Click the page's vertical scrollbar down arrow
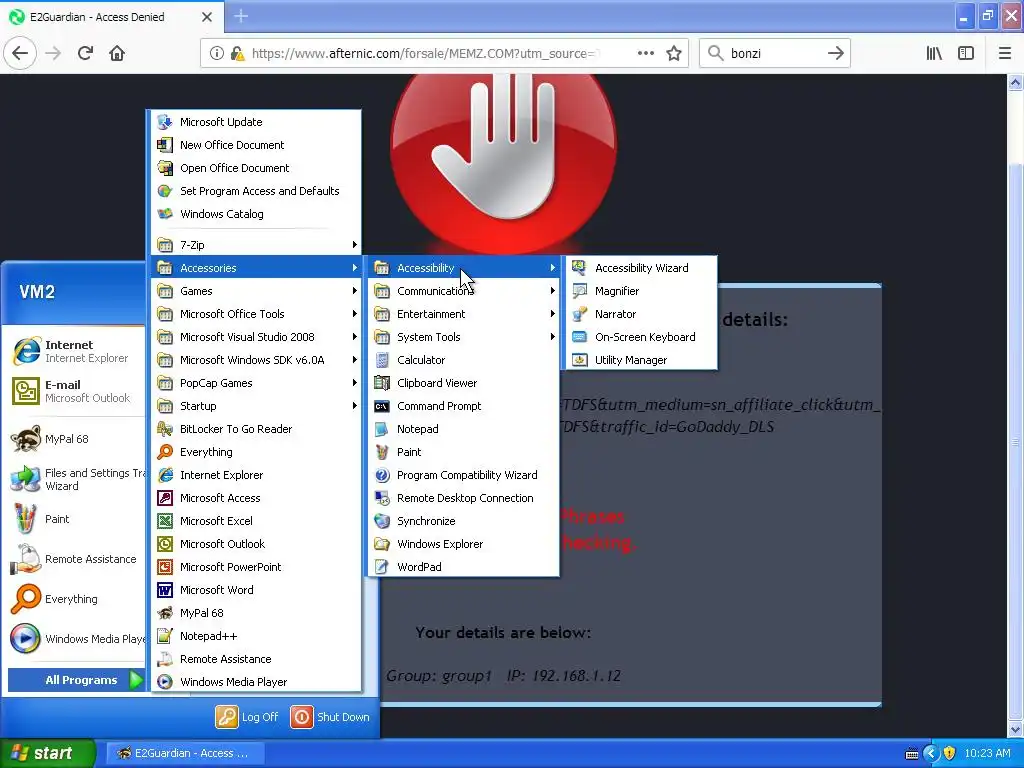This screenshot has width=1024, height=768. tap(1015, 729)
